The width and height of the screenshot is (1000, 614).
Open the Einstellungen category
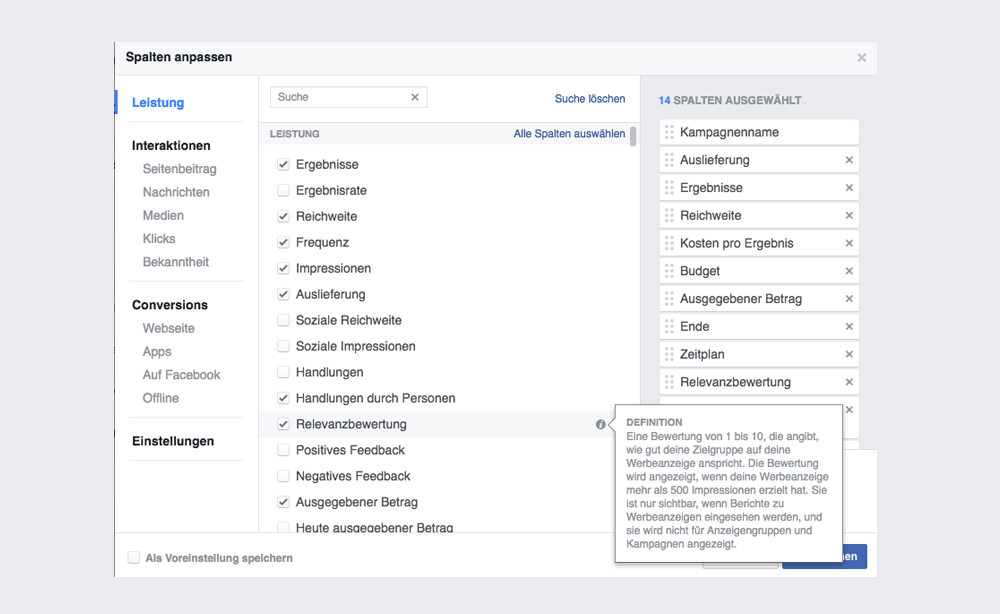click(173, 441)
